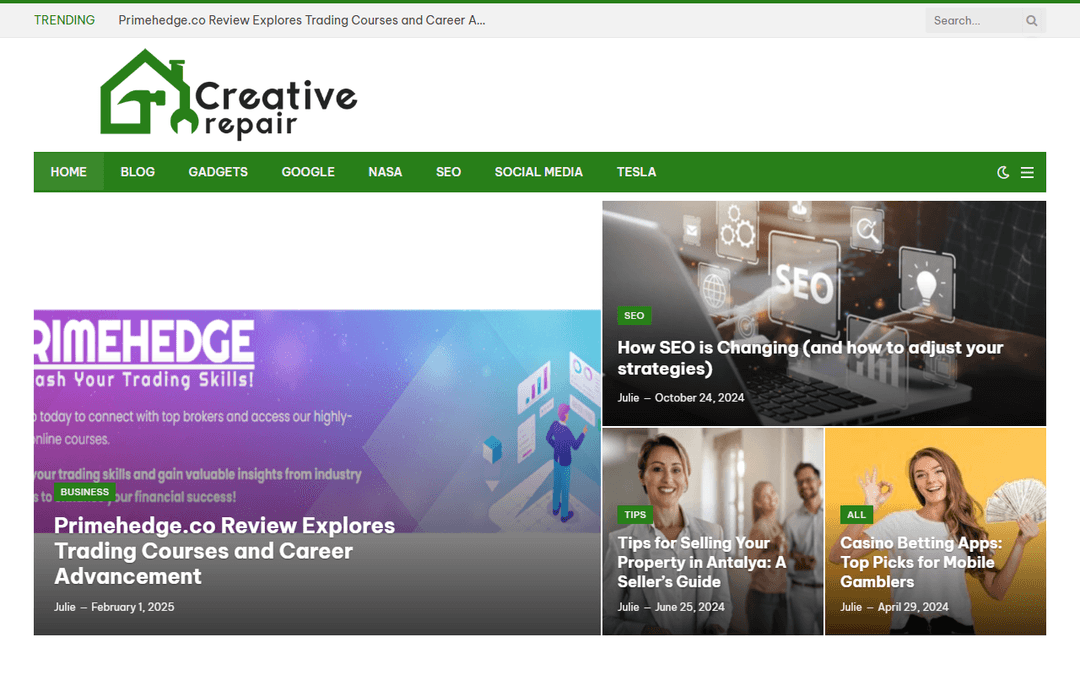Click the April 29, 2024 date
1080x675 pixels.
tap(913, 607)
